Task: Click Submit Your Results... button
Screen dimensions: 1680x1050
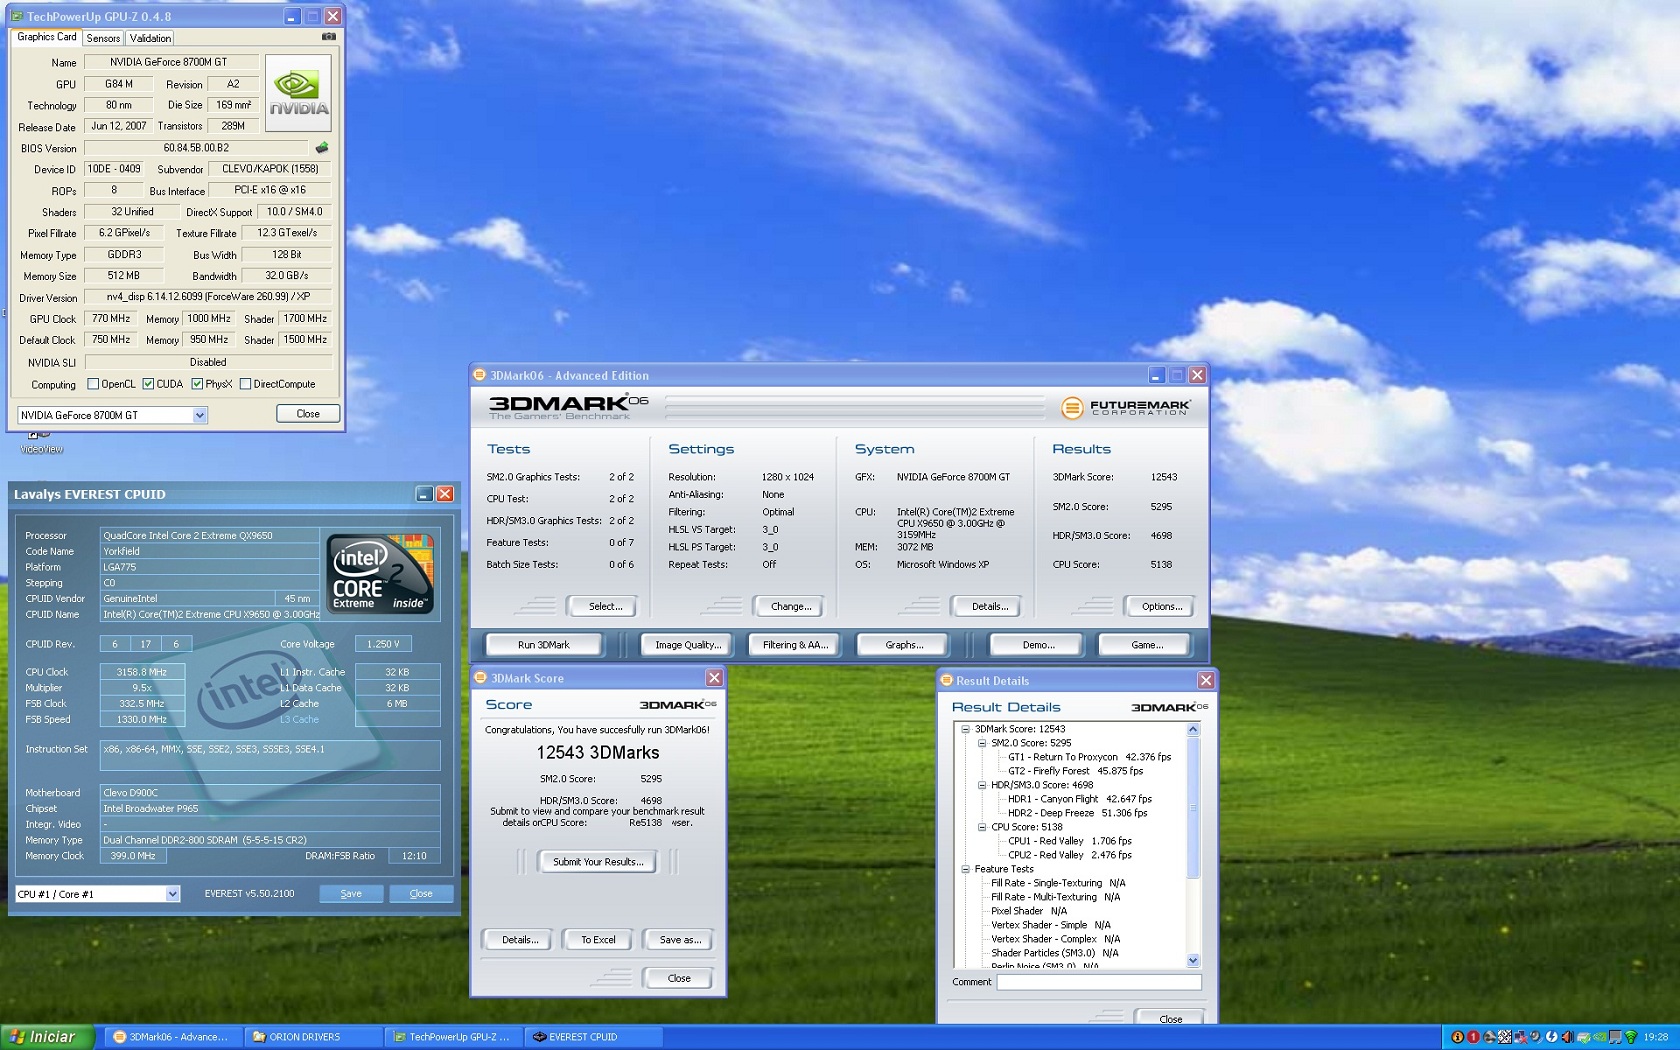Action: (598, 862)
